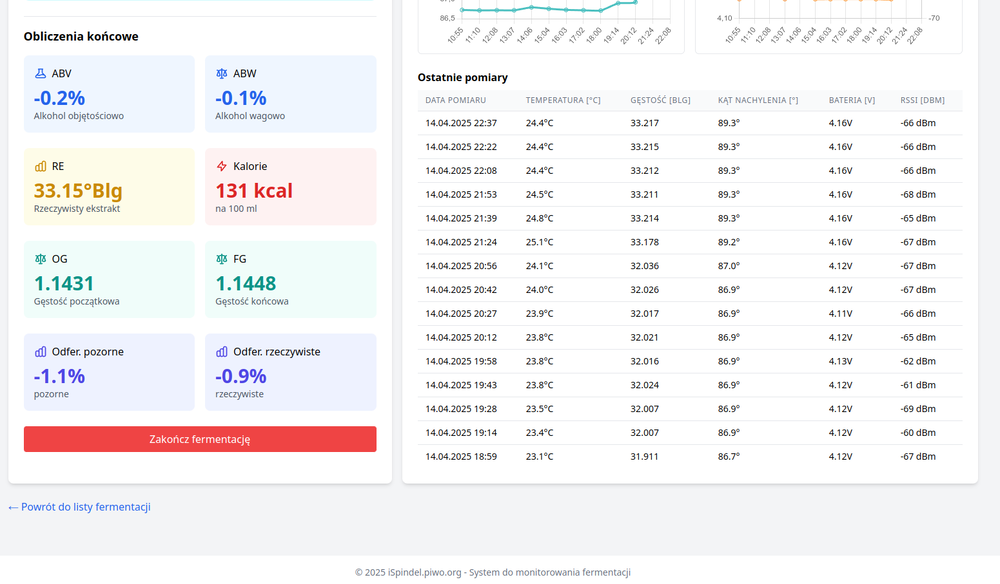This screenshot has width=1000, height=584.
Task: Select the 14.04.2025 18:59 measurement row
Action: pyautogui.click(x=690, y=457)
